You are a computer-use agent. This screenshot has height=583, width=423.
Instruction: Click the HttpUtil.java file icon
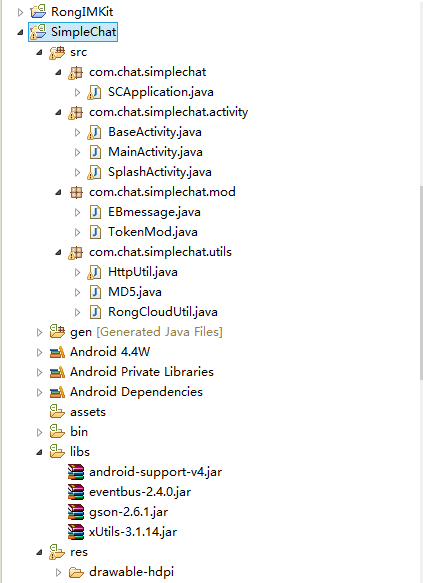pos(94,272)
